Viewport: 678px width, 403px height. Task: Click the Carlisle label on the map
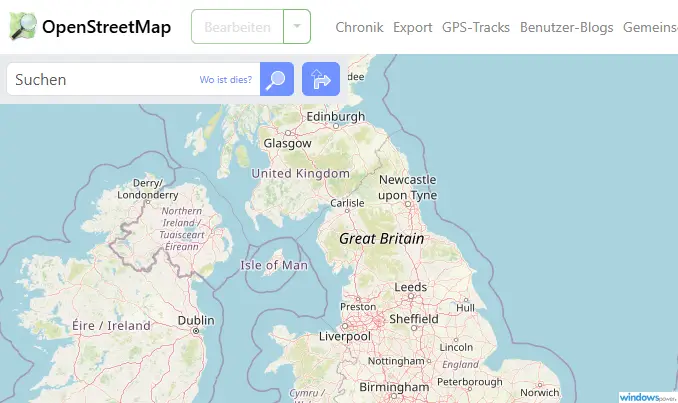(x=347, y=203)
